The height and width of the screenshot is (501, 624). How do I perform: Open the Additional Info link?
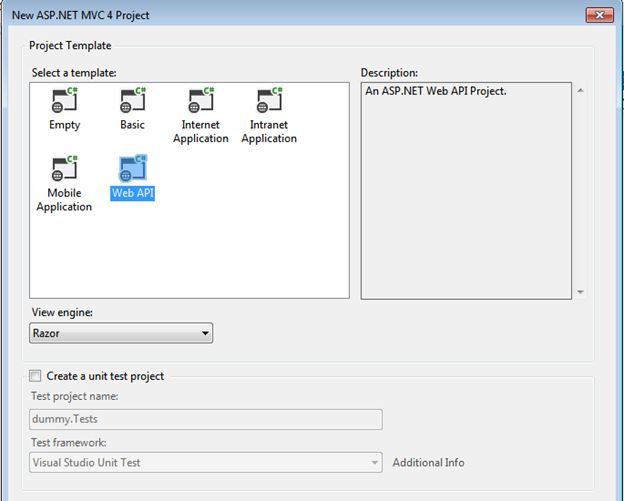pos(428,462)
